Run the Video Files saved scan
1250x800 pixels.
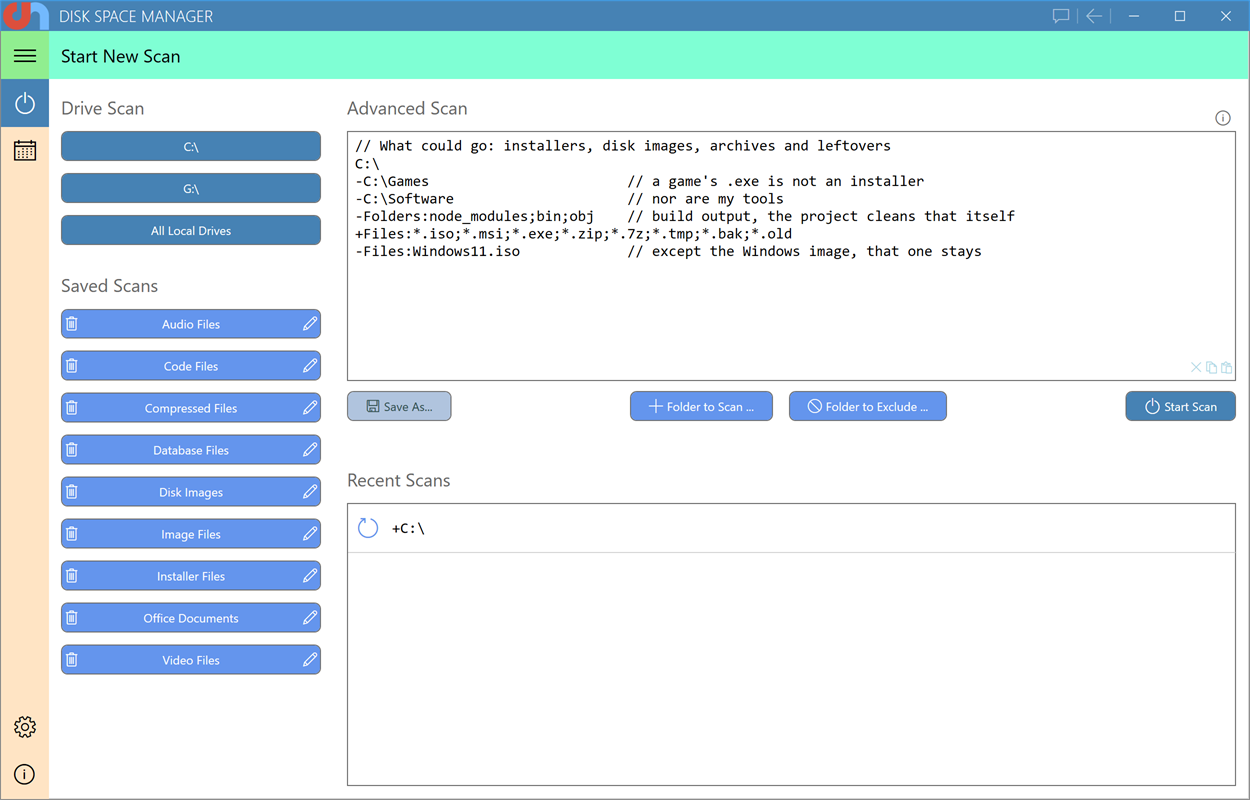tap(191, 660)
